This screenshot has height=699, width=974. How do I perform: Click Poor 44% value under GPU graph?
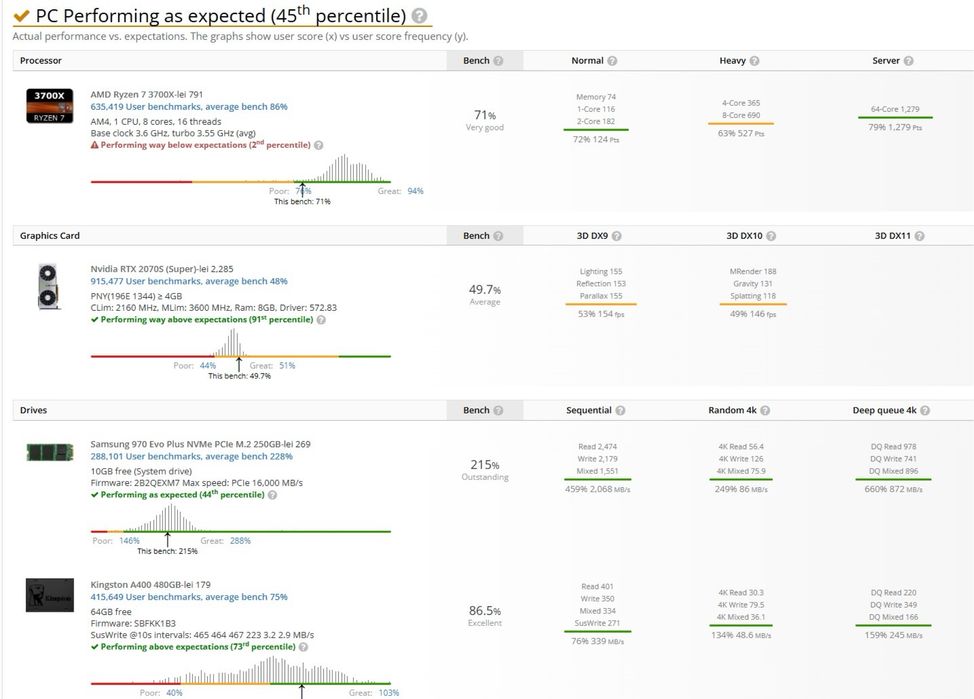(207, 366)
